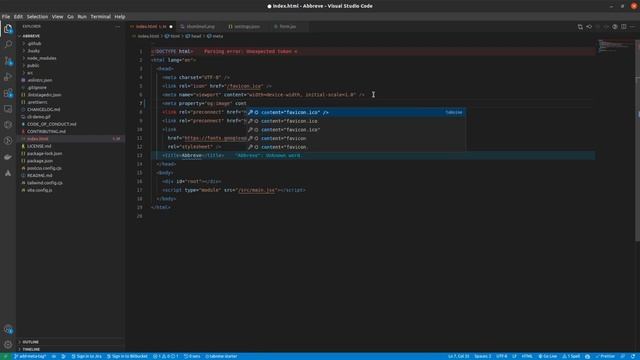The height and width of the screenshot is (360, 640).
Task: Open the Run menu
Action: tap(82, 17)
